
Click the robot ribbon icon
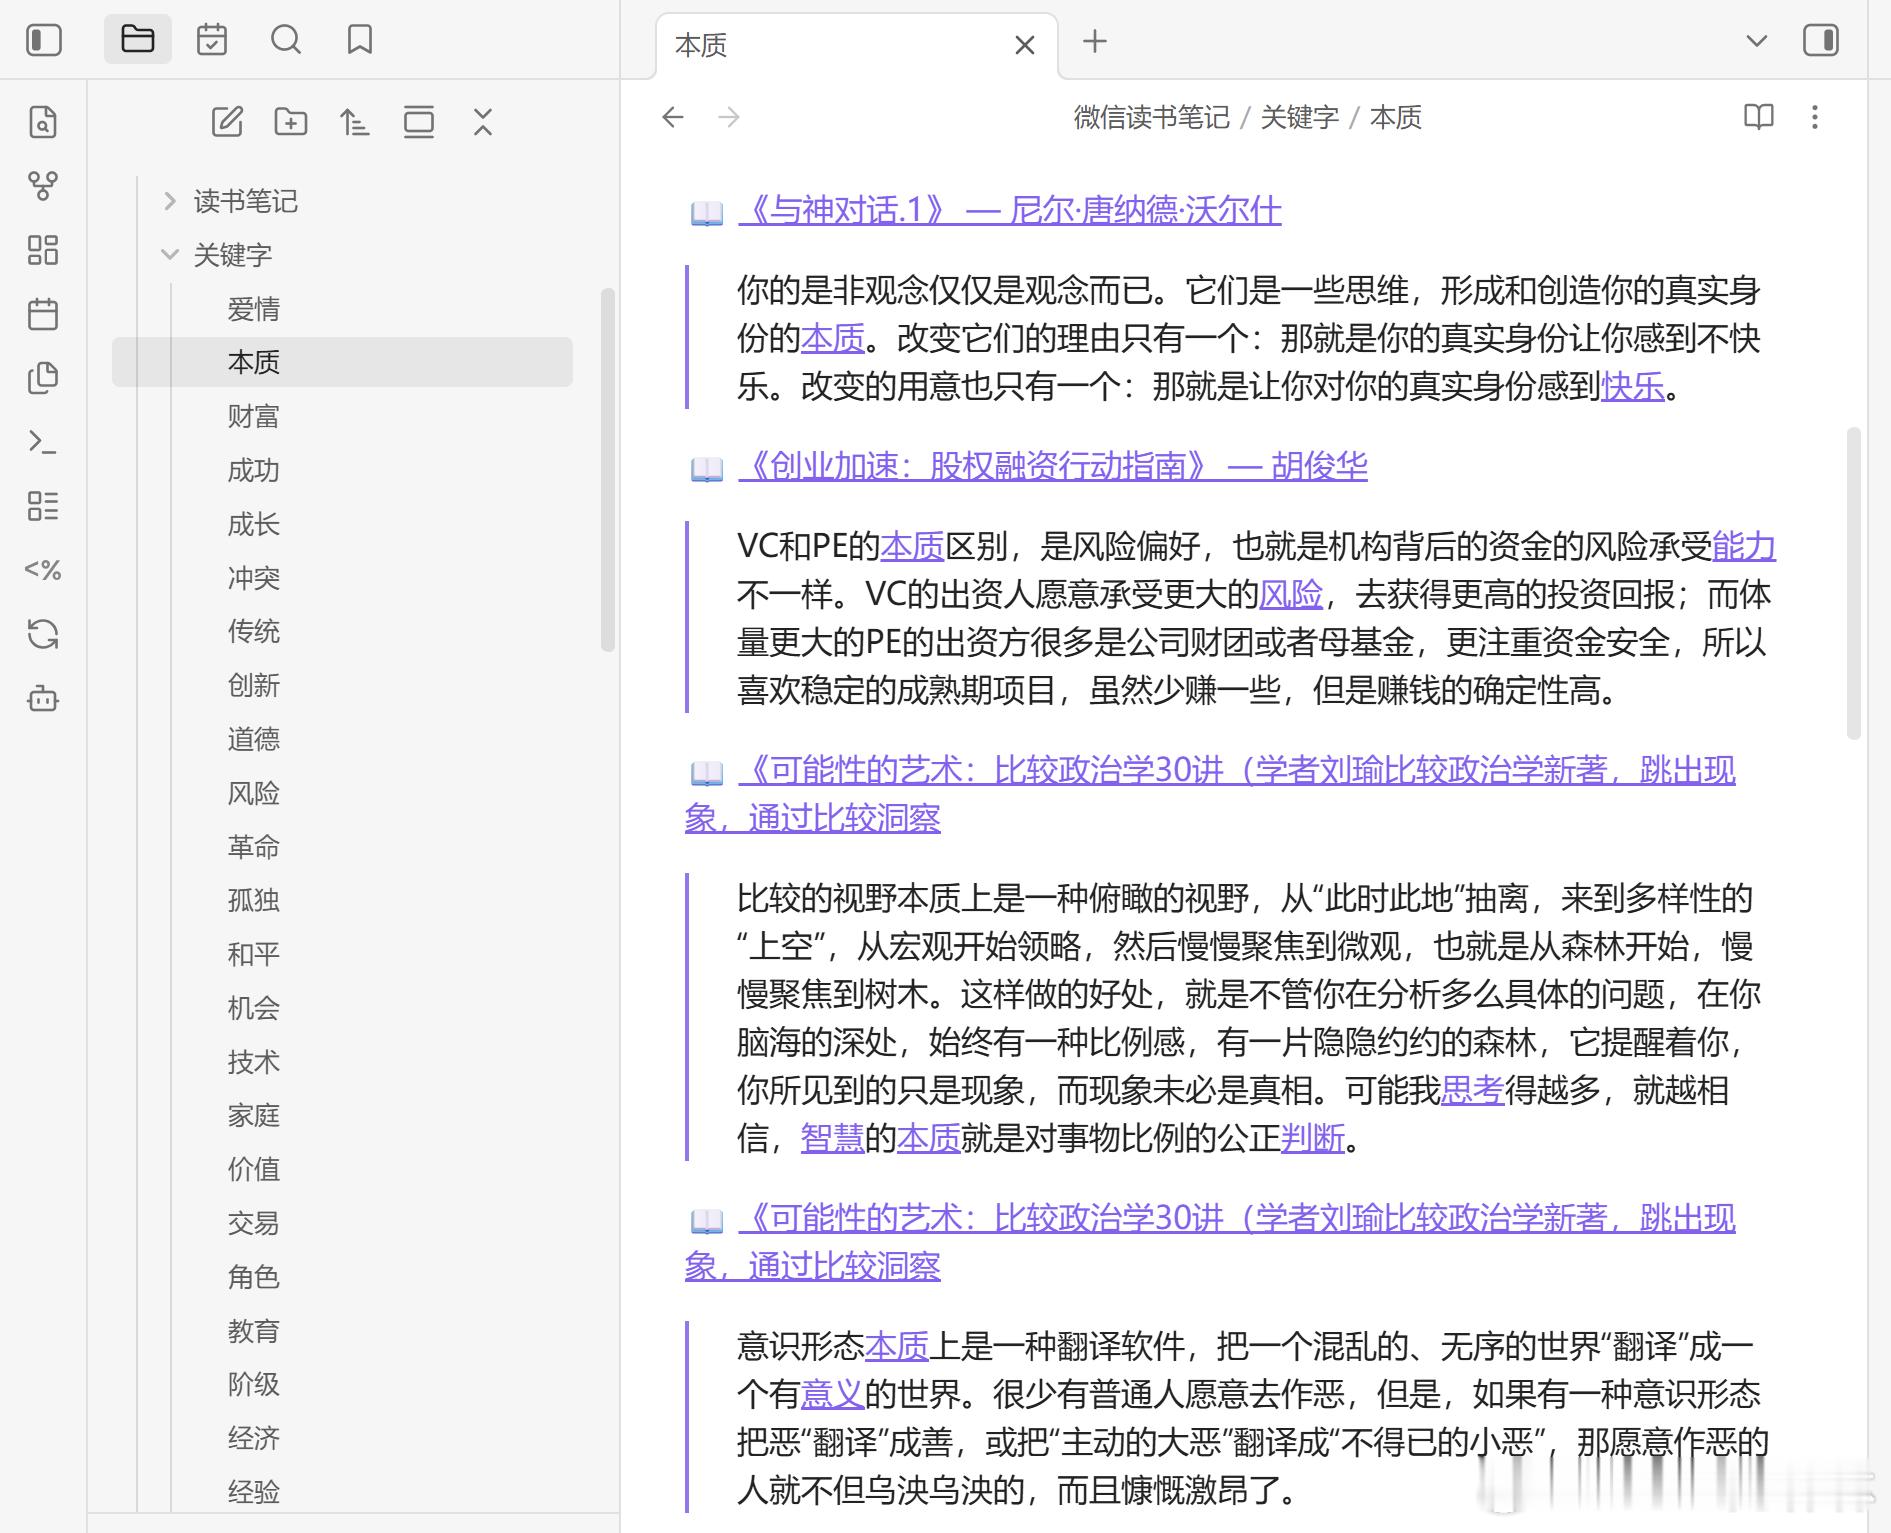coord(43,698)
